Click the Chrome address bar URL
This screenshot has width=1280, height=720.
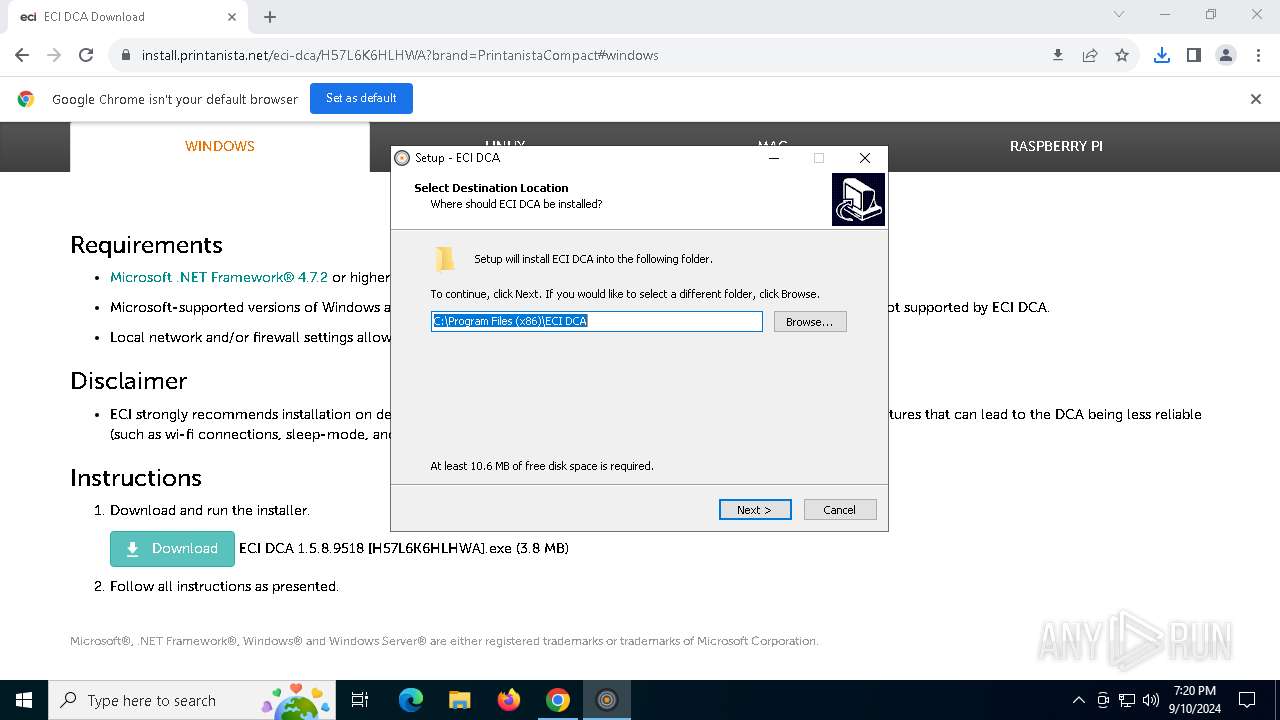point(400,55)
